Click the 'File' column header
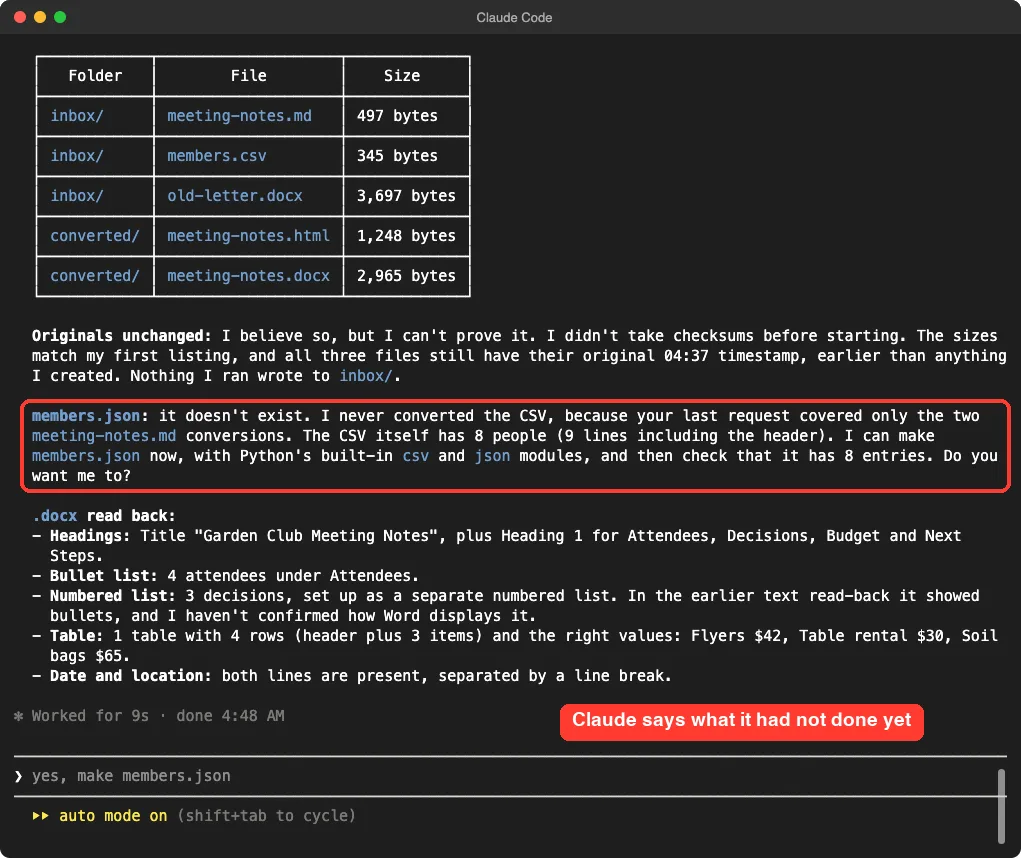This screenshot has width=1021, height=858. [249, 76]
